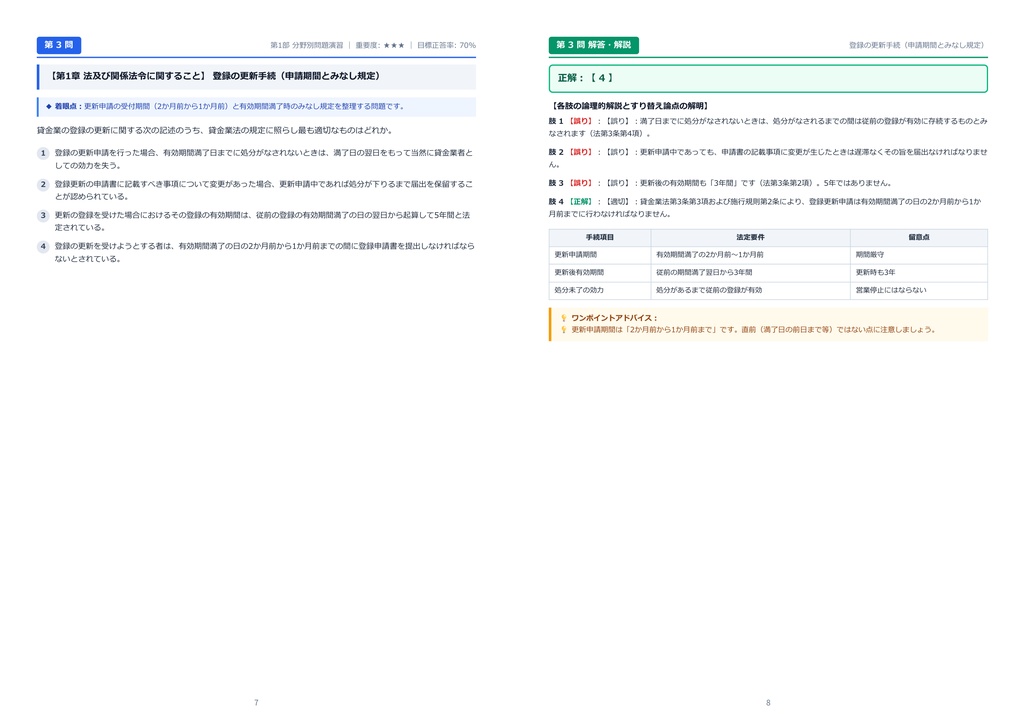The height and width of the screenshot is (724, 1024).
Task: Click the blue 第 3 問 badge
Action: tap(59, 45)
